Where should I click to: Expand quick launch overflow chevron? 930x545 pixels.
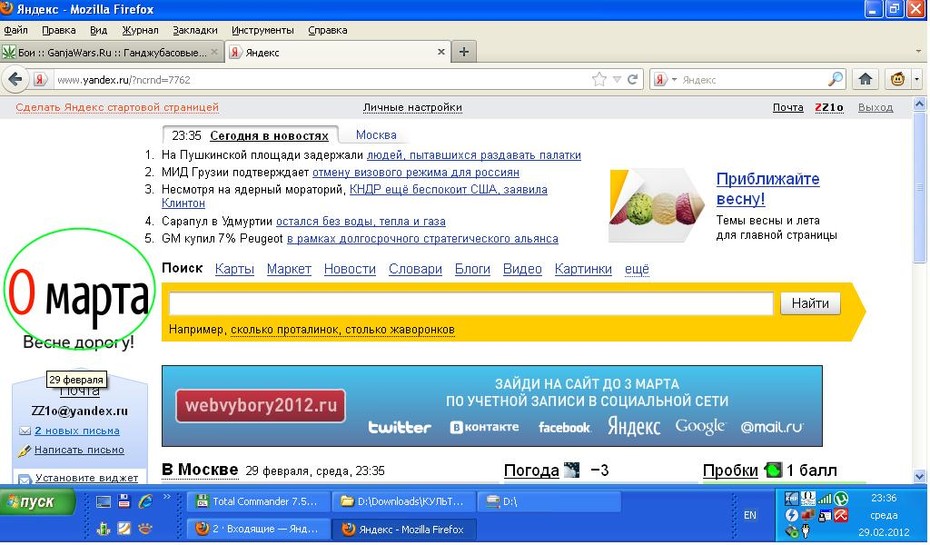pyautogui.click(x=166, y=497)
